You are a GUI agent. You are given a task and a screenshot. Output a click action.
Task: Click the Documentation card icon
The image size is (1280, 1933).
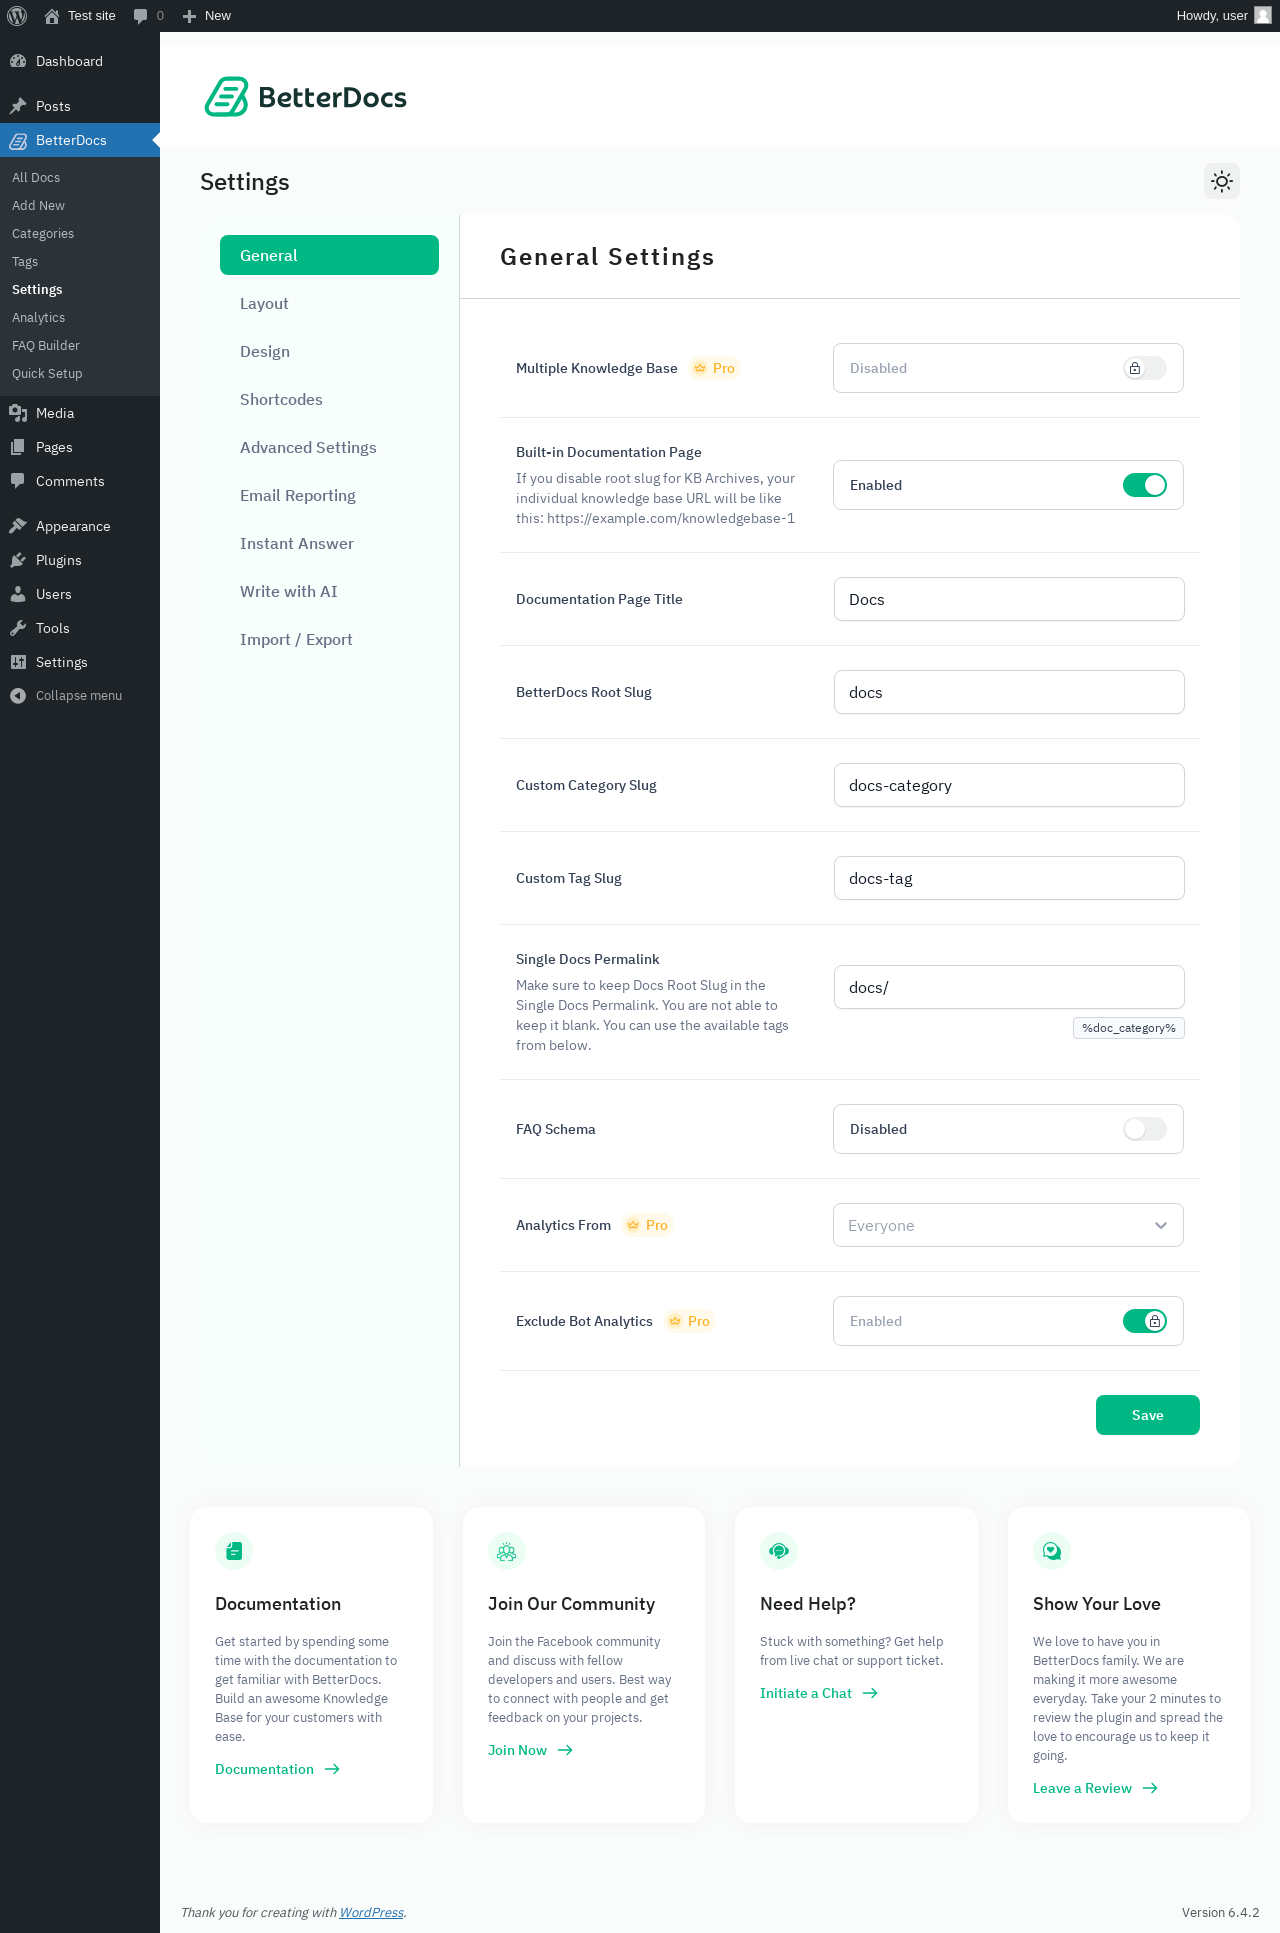pyautogui.click(x=234, y=1551)
